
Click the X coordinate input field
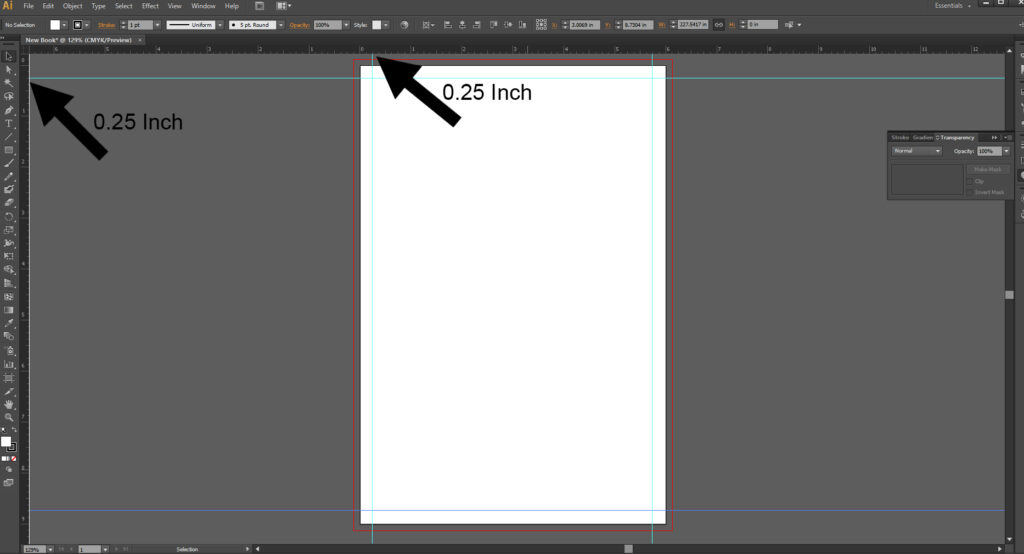pyautogui.click(x=585, y=25)
